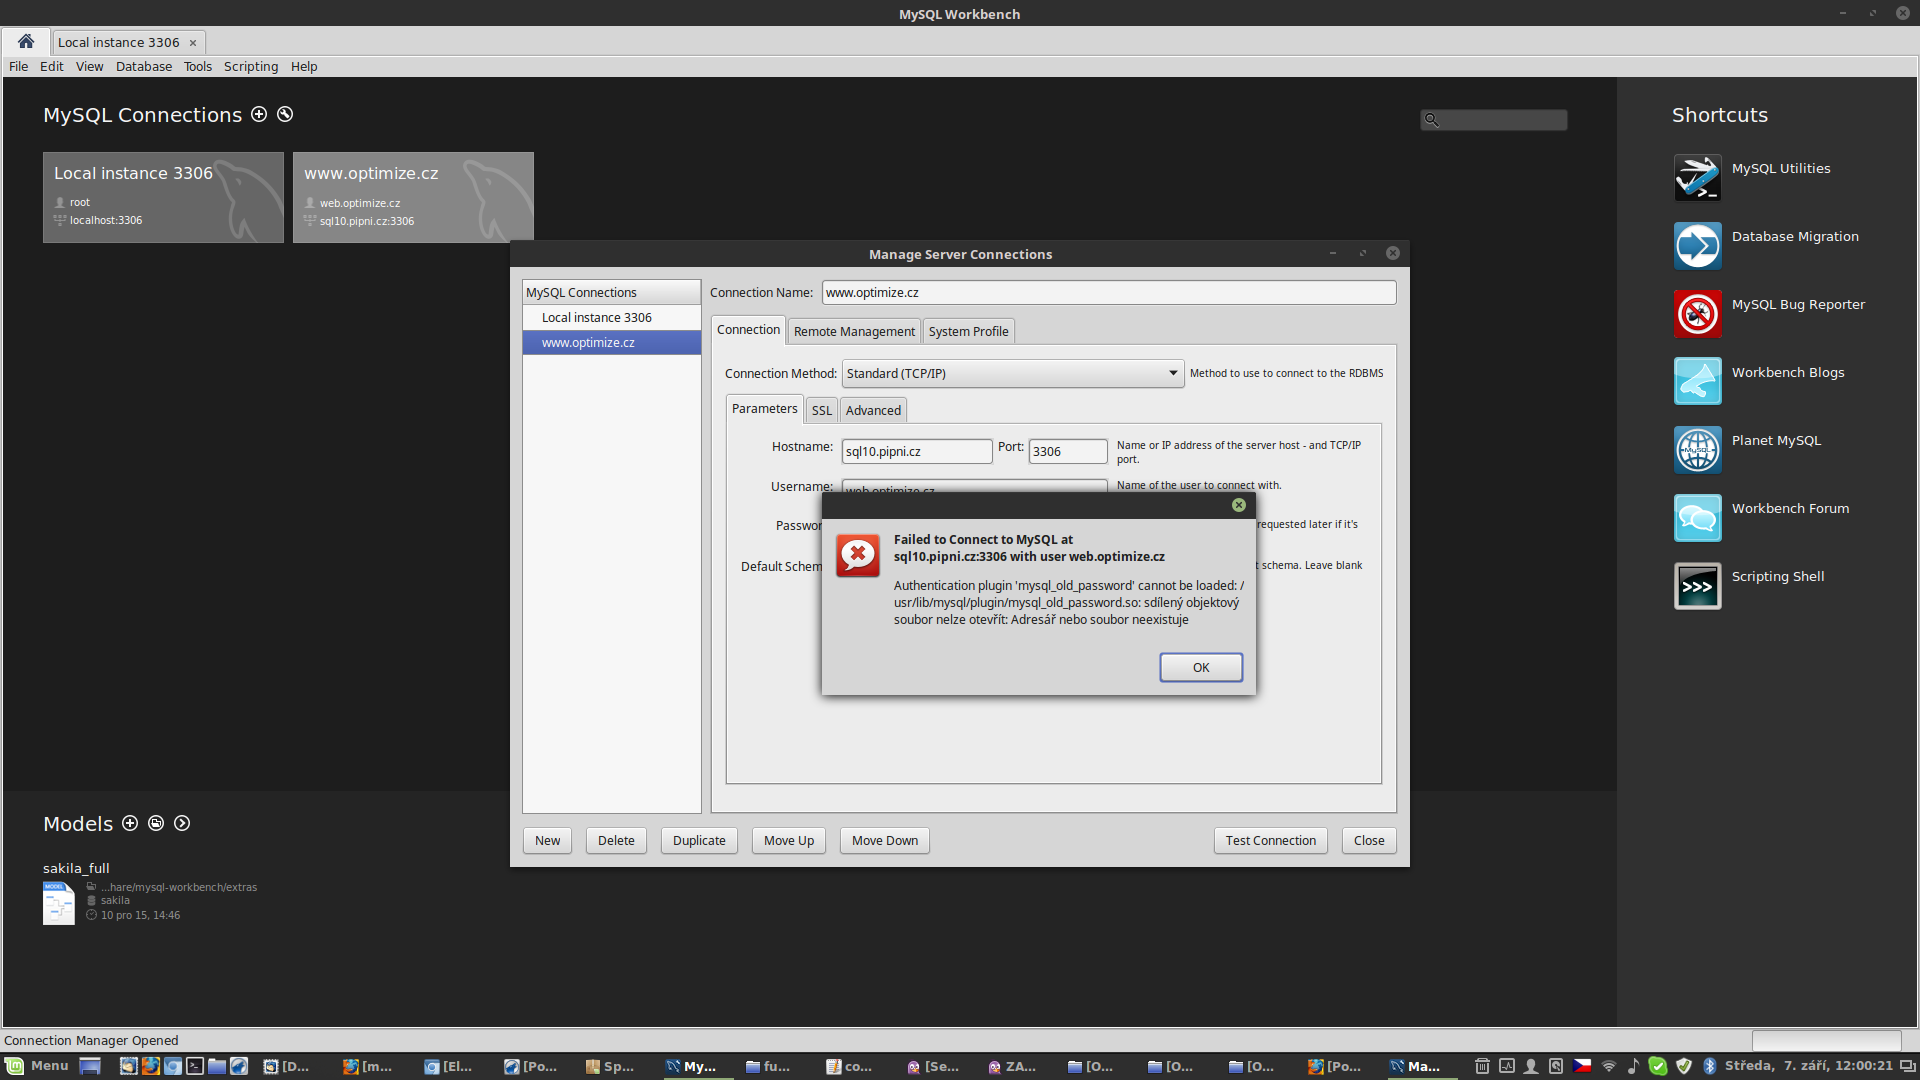Screen dimensions: 1920x1080
Task: Open the Connection Method dropdown
Action: (1012, 373)
